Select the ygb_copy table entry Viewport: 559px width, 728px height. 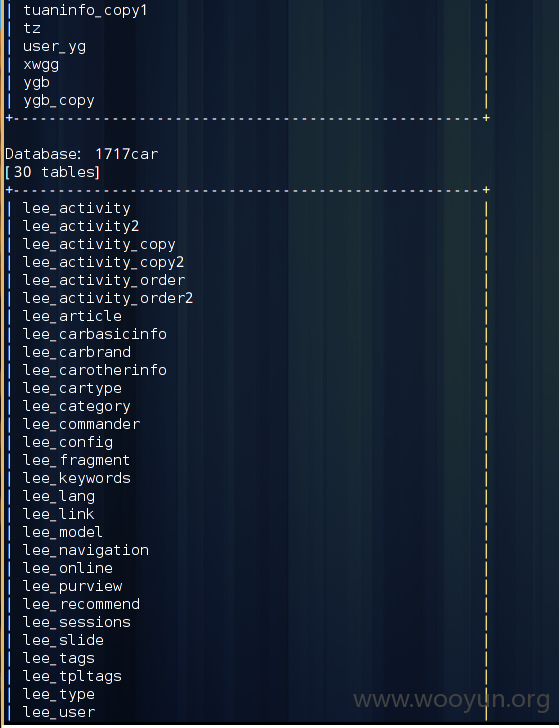pyautogui.click(x=59, y=100)
